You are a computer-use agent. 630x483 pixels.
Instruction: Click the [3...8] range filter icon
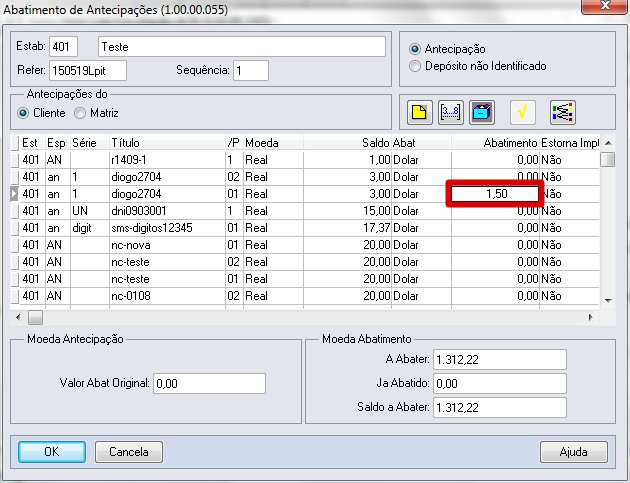(450, 112)
